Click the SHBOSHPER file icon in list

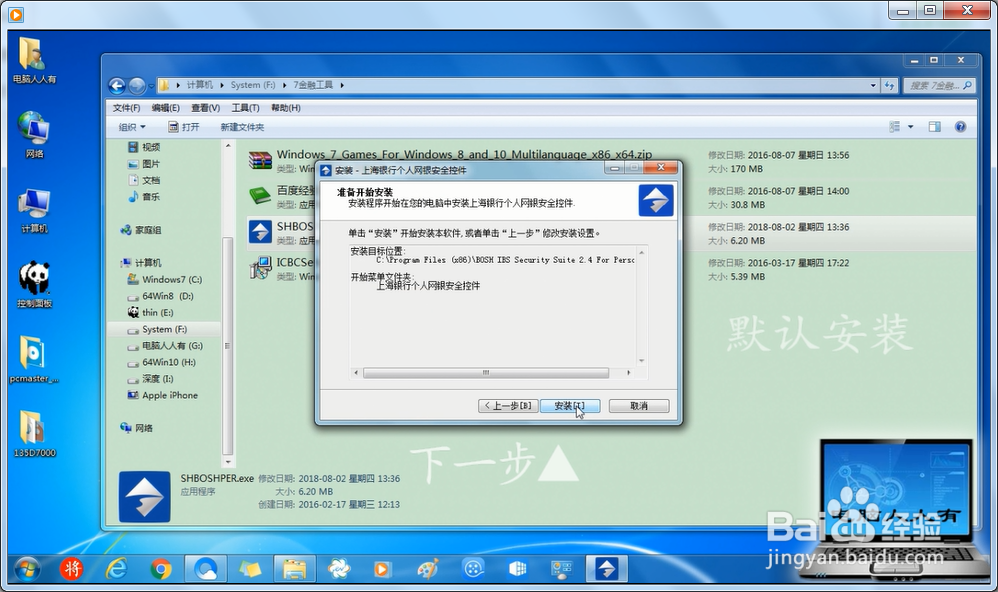260,232
